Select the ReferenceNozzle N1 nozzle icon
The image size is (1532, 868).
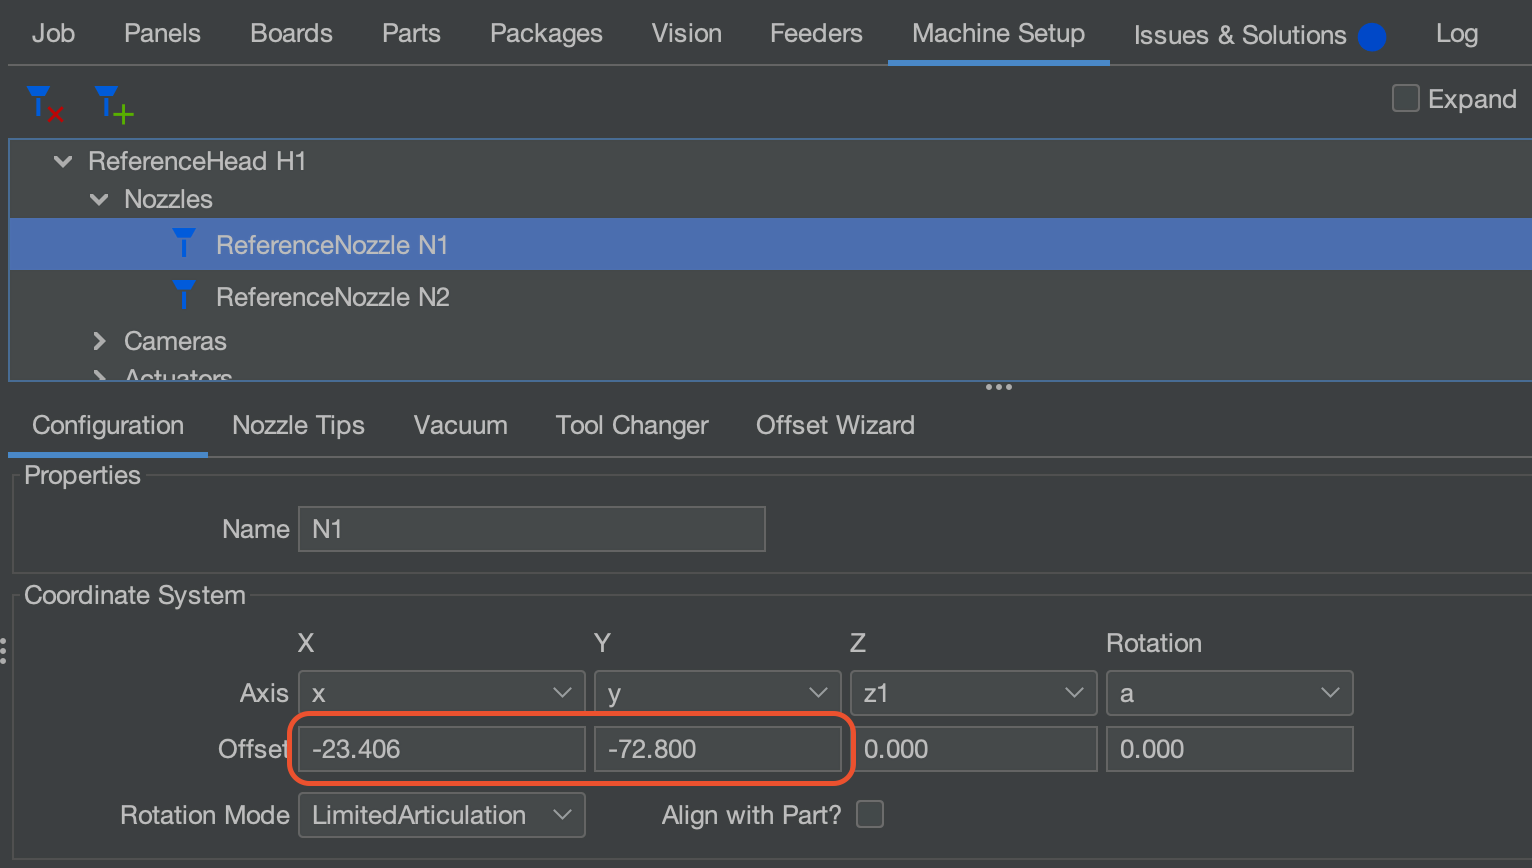[x=184, y=243]
